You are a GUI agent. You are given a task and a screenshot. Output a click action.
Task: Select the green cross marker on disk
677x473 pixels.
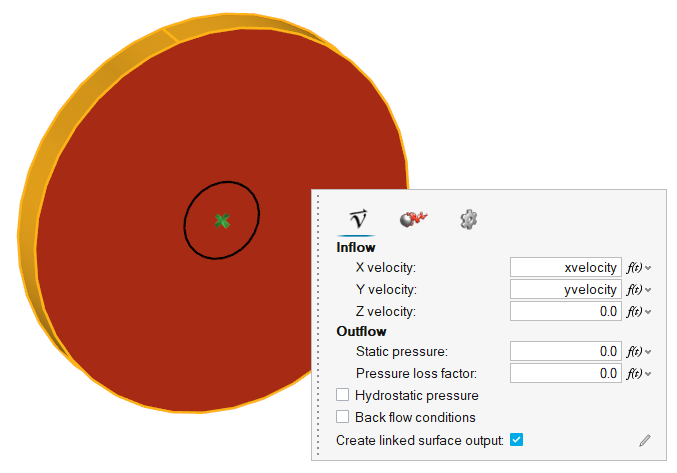pos(222,220)
